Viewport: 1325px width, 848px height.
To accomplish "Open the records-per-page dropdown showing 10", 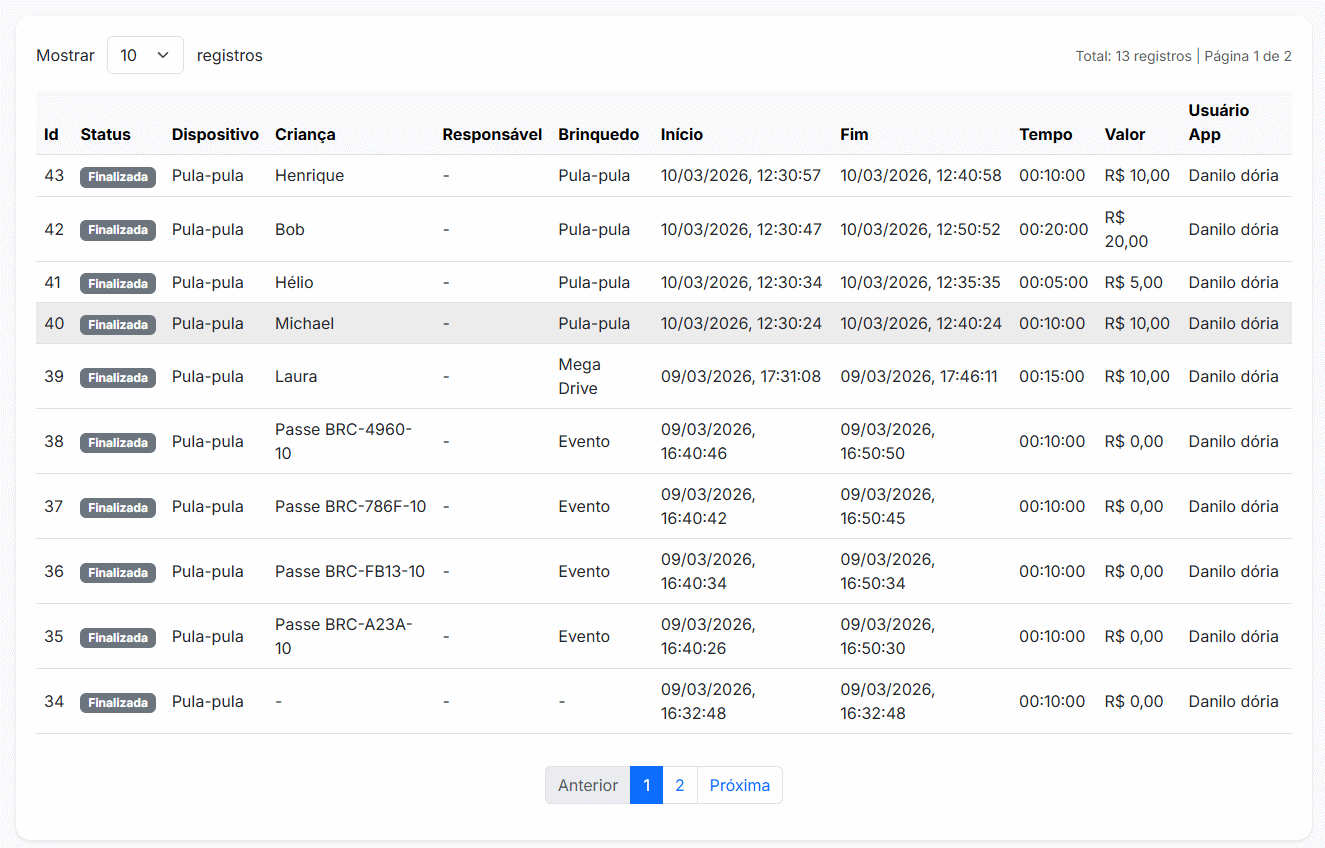I will tap(145, 55).
